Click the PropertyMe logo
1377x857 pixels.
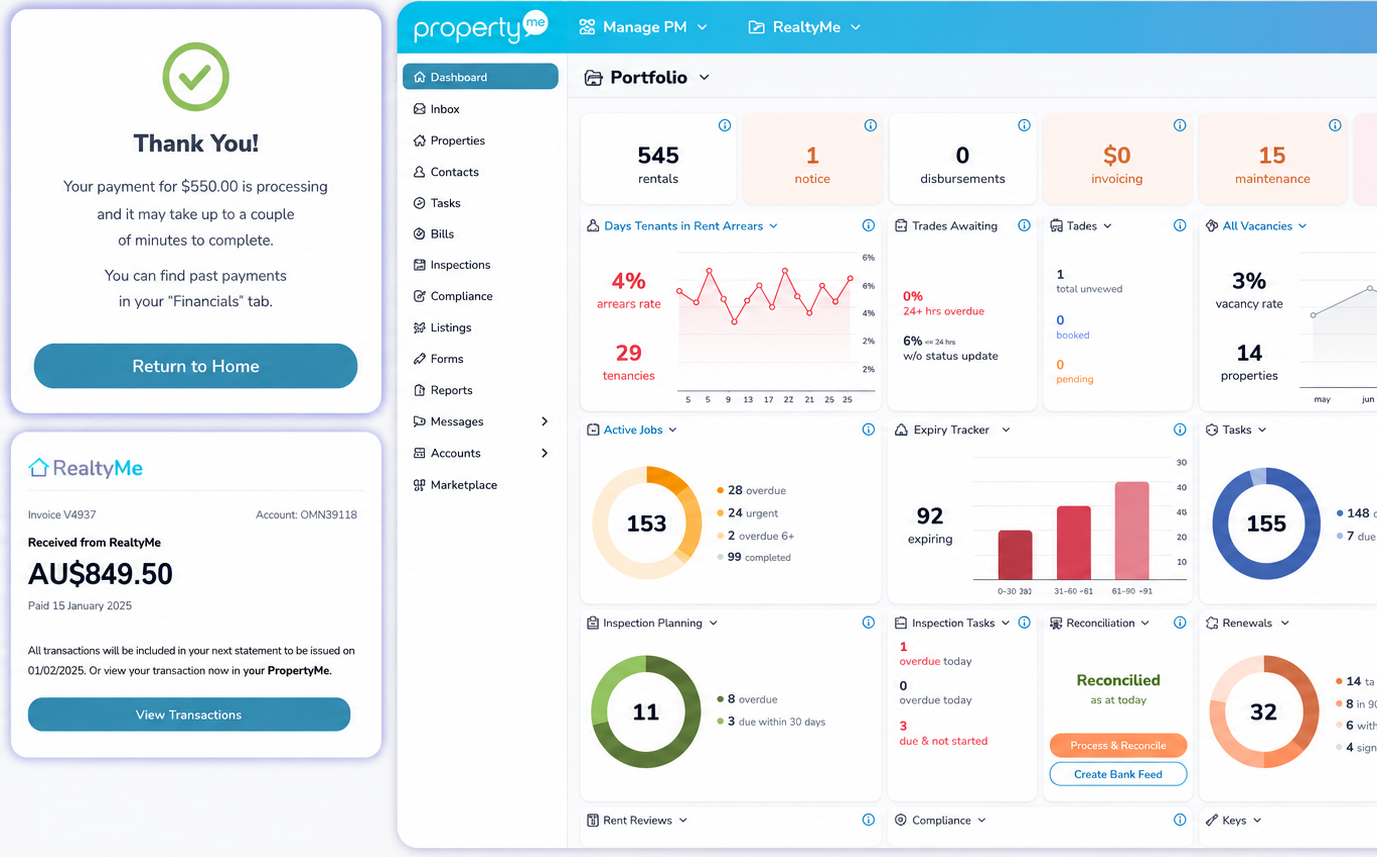pos(481,27)
